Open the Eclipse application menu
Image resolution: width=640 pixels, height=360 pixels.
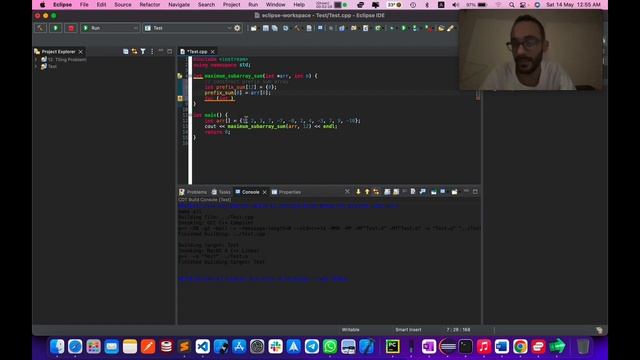pos(62,4)
